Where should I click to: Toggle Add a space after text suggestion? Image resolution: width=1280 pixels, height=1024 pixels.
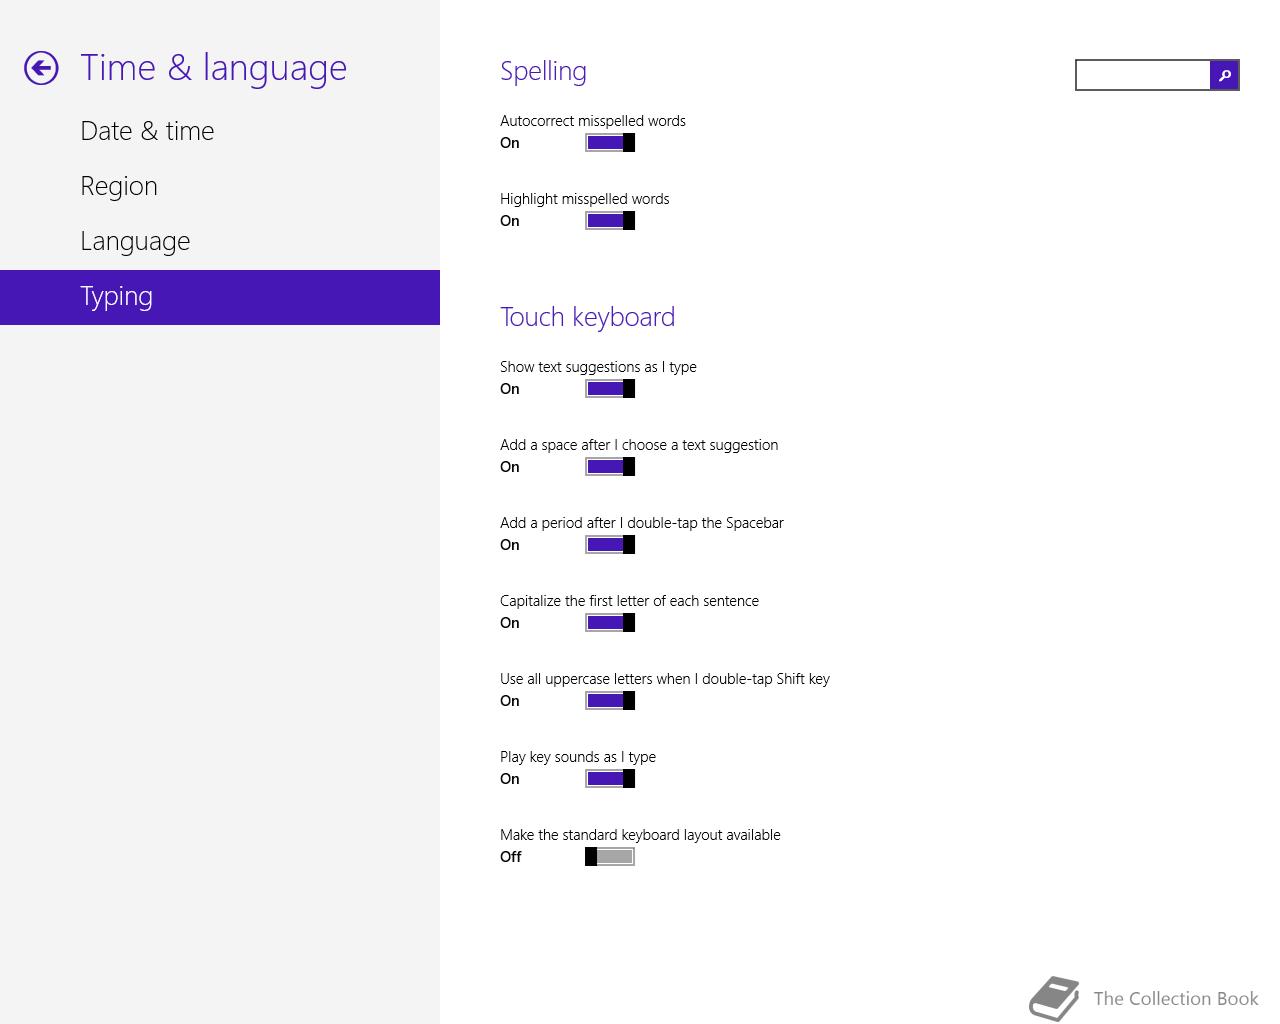tap(610, 467)
